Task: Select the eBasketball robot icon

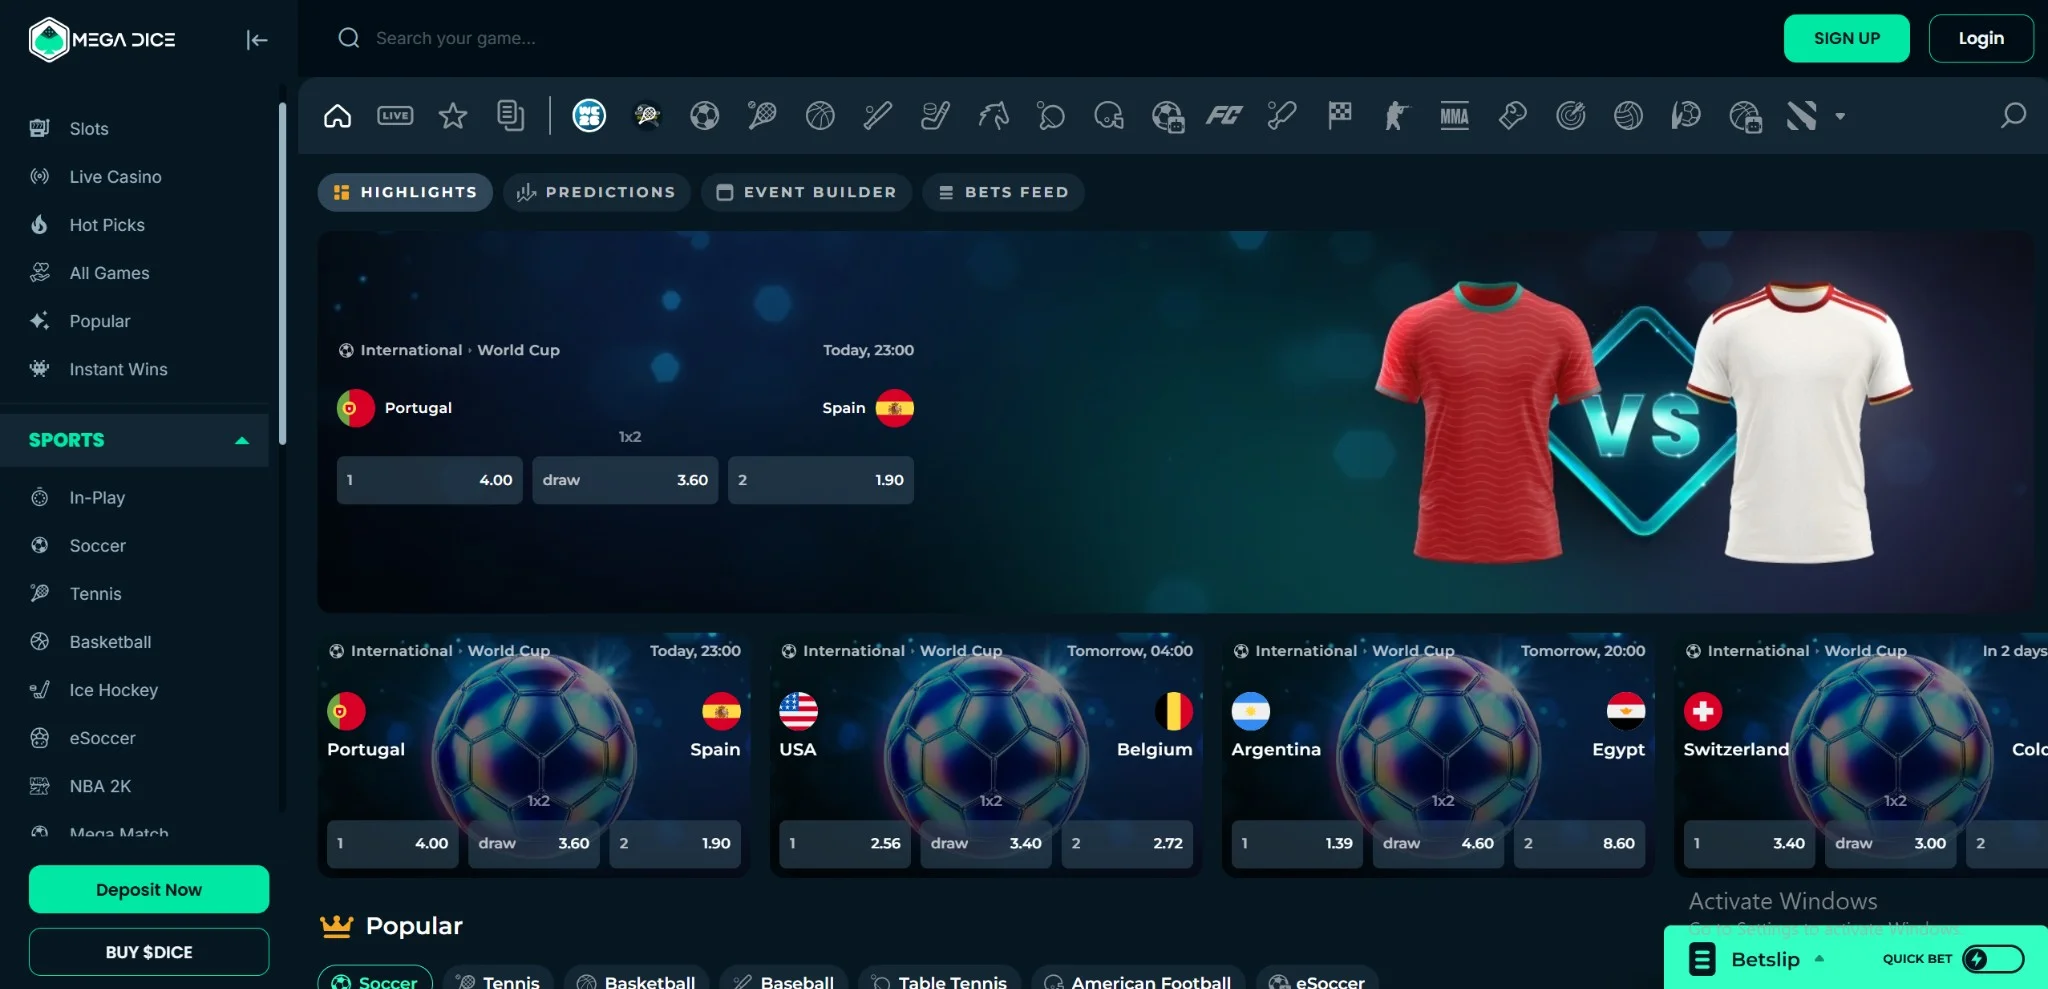Action: pyautogui.click(x=1745, y=116)
